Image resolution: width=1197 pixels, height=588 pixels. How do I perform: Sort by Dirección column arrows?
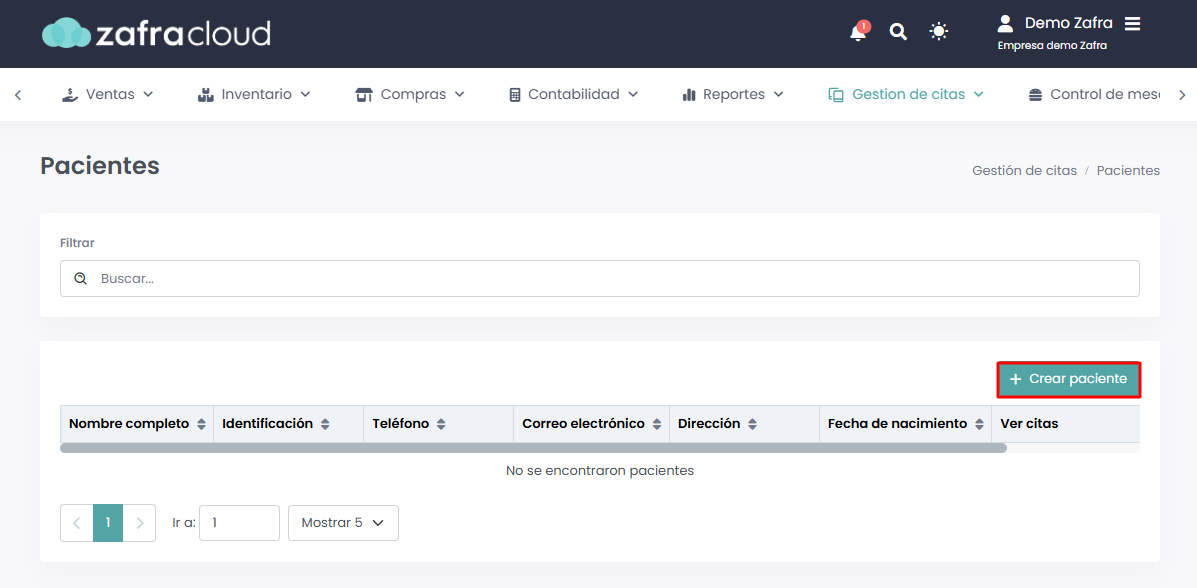753,424
